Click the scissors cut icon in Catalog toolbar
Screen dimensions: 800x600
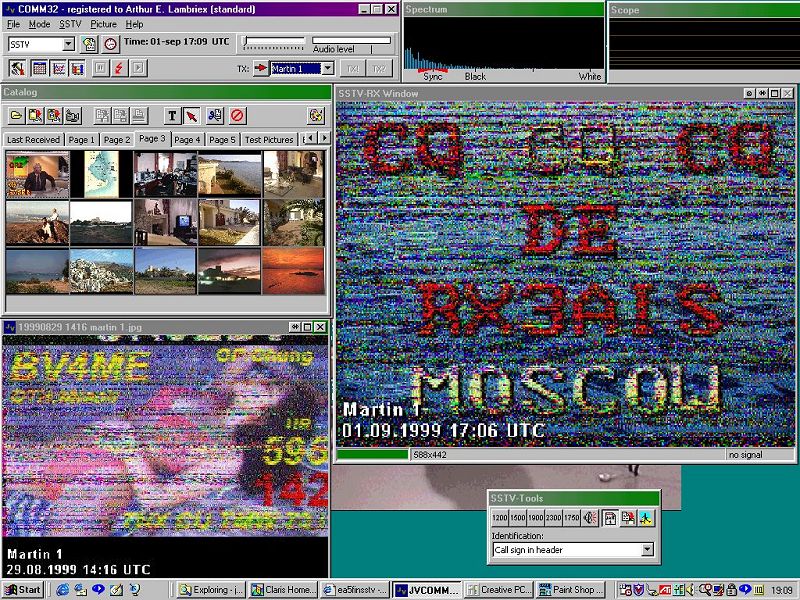pos(215,115)
